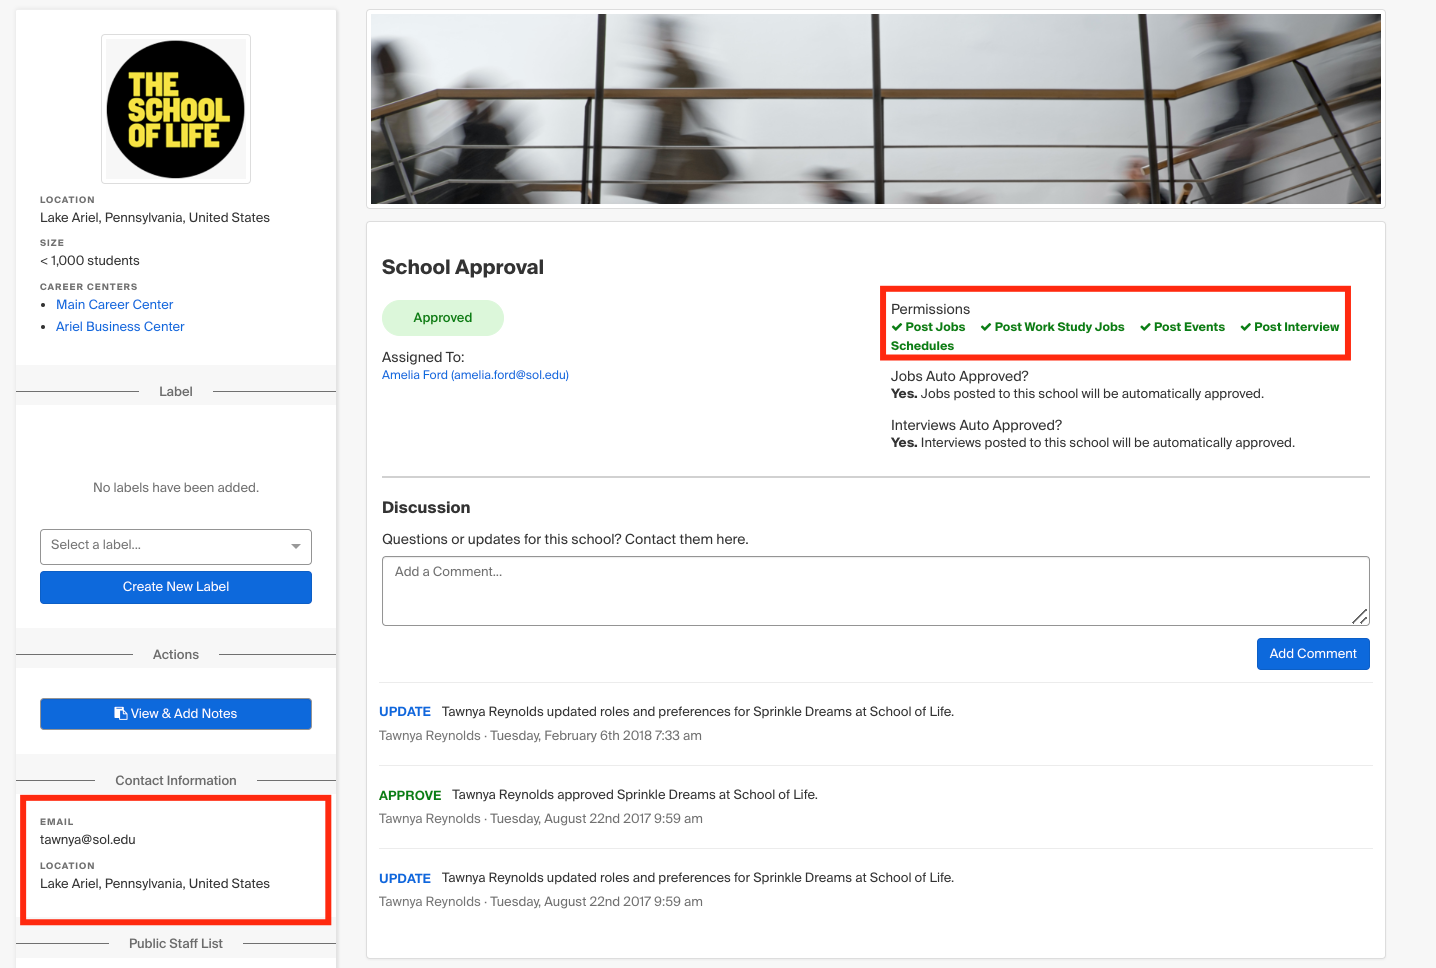Open Amelia Ford's assigned contact link
This screenshot has width=1436, height=968.
tap(475, 375)
